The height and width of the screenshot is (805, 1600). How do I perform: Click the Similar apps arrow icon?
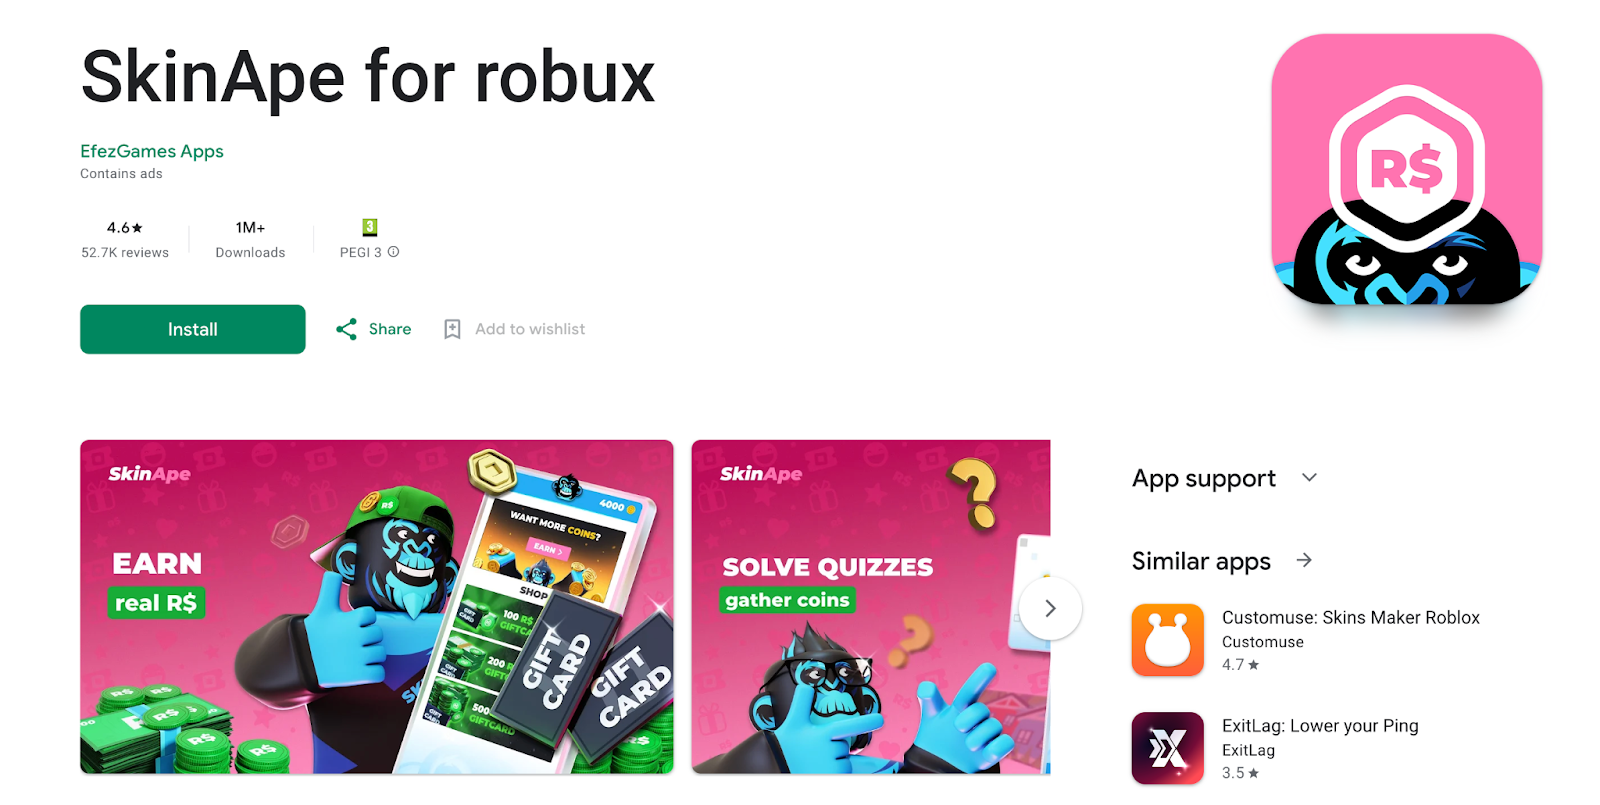[x=1304, y=561]
